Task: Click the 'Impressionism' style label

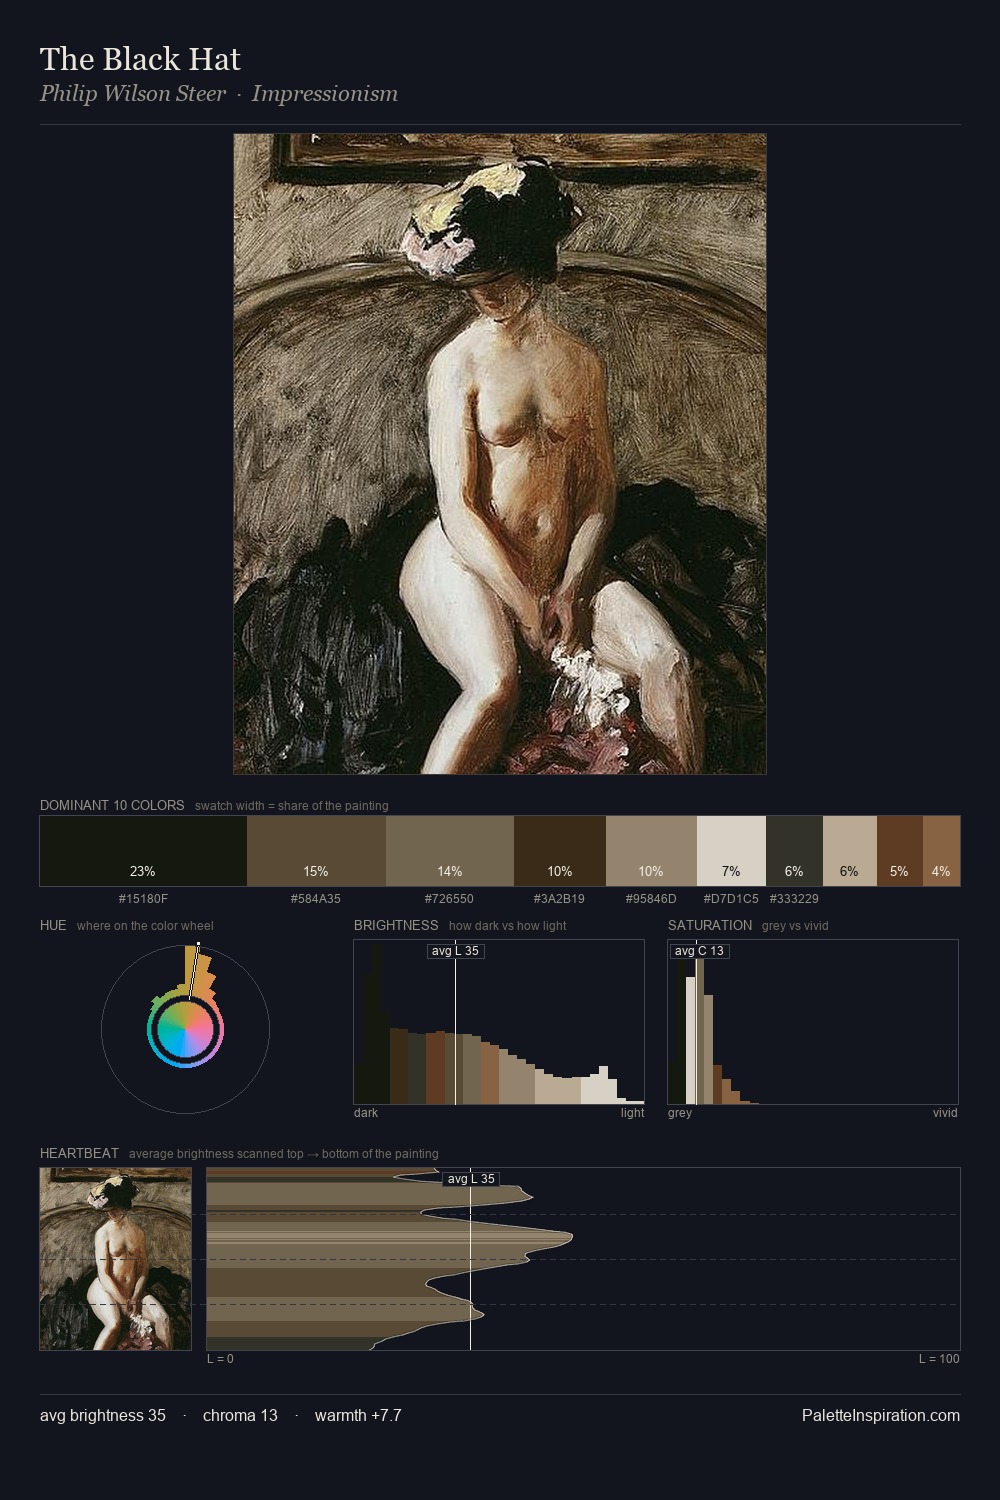Action: [325, 94]
